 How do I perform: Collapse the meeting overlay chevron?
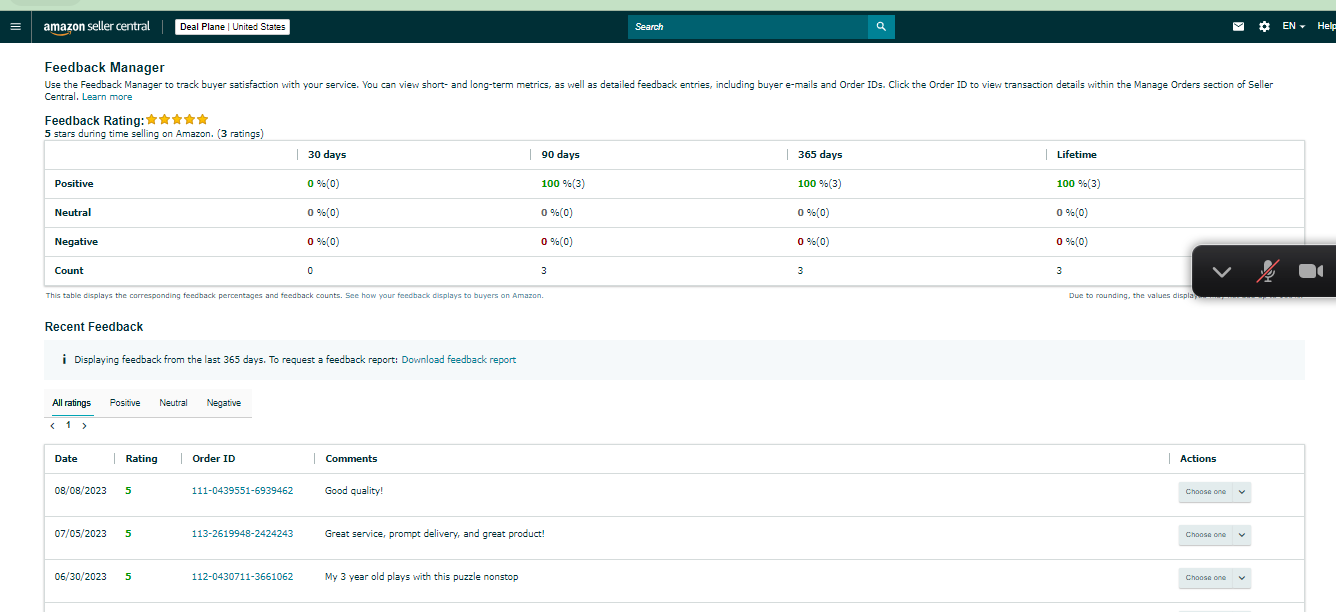pos(1221,271)
